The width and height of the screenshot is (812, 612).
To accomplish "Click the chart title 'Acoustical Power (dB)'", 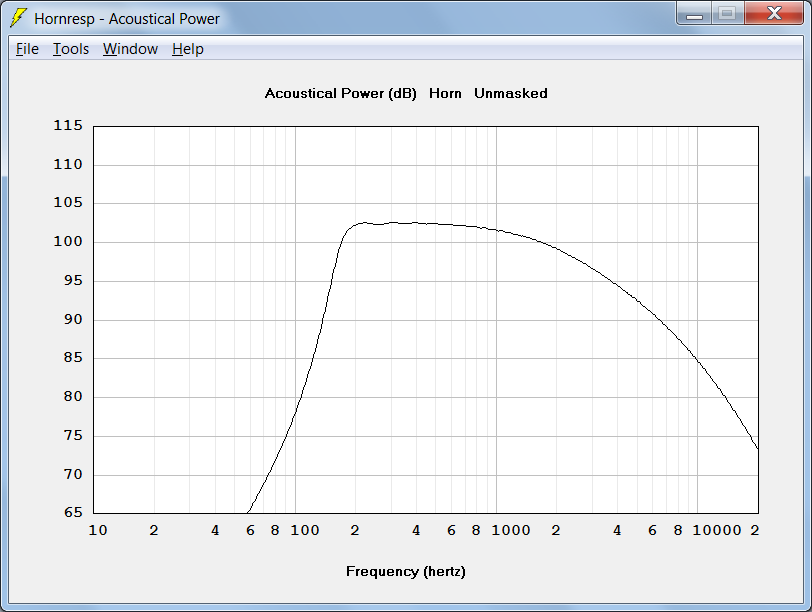I will pos(341,94).
